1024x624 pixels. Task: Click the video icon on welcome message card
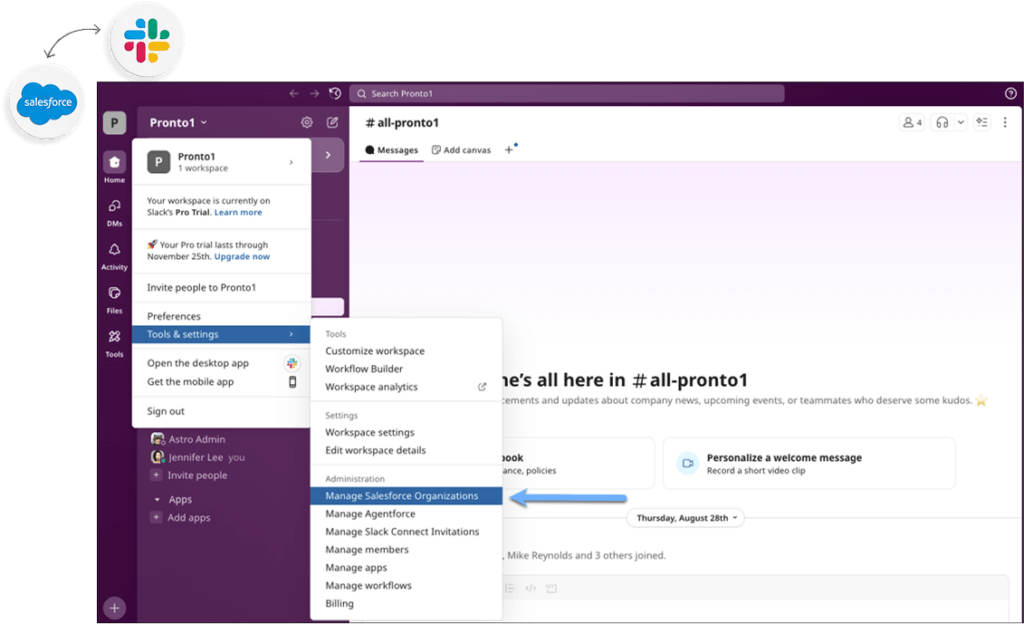[x=688, y=463]
